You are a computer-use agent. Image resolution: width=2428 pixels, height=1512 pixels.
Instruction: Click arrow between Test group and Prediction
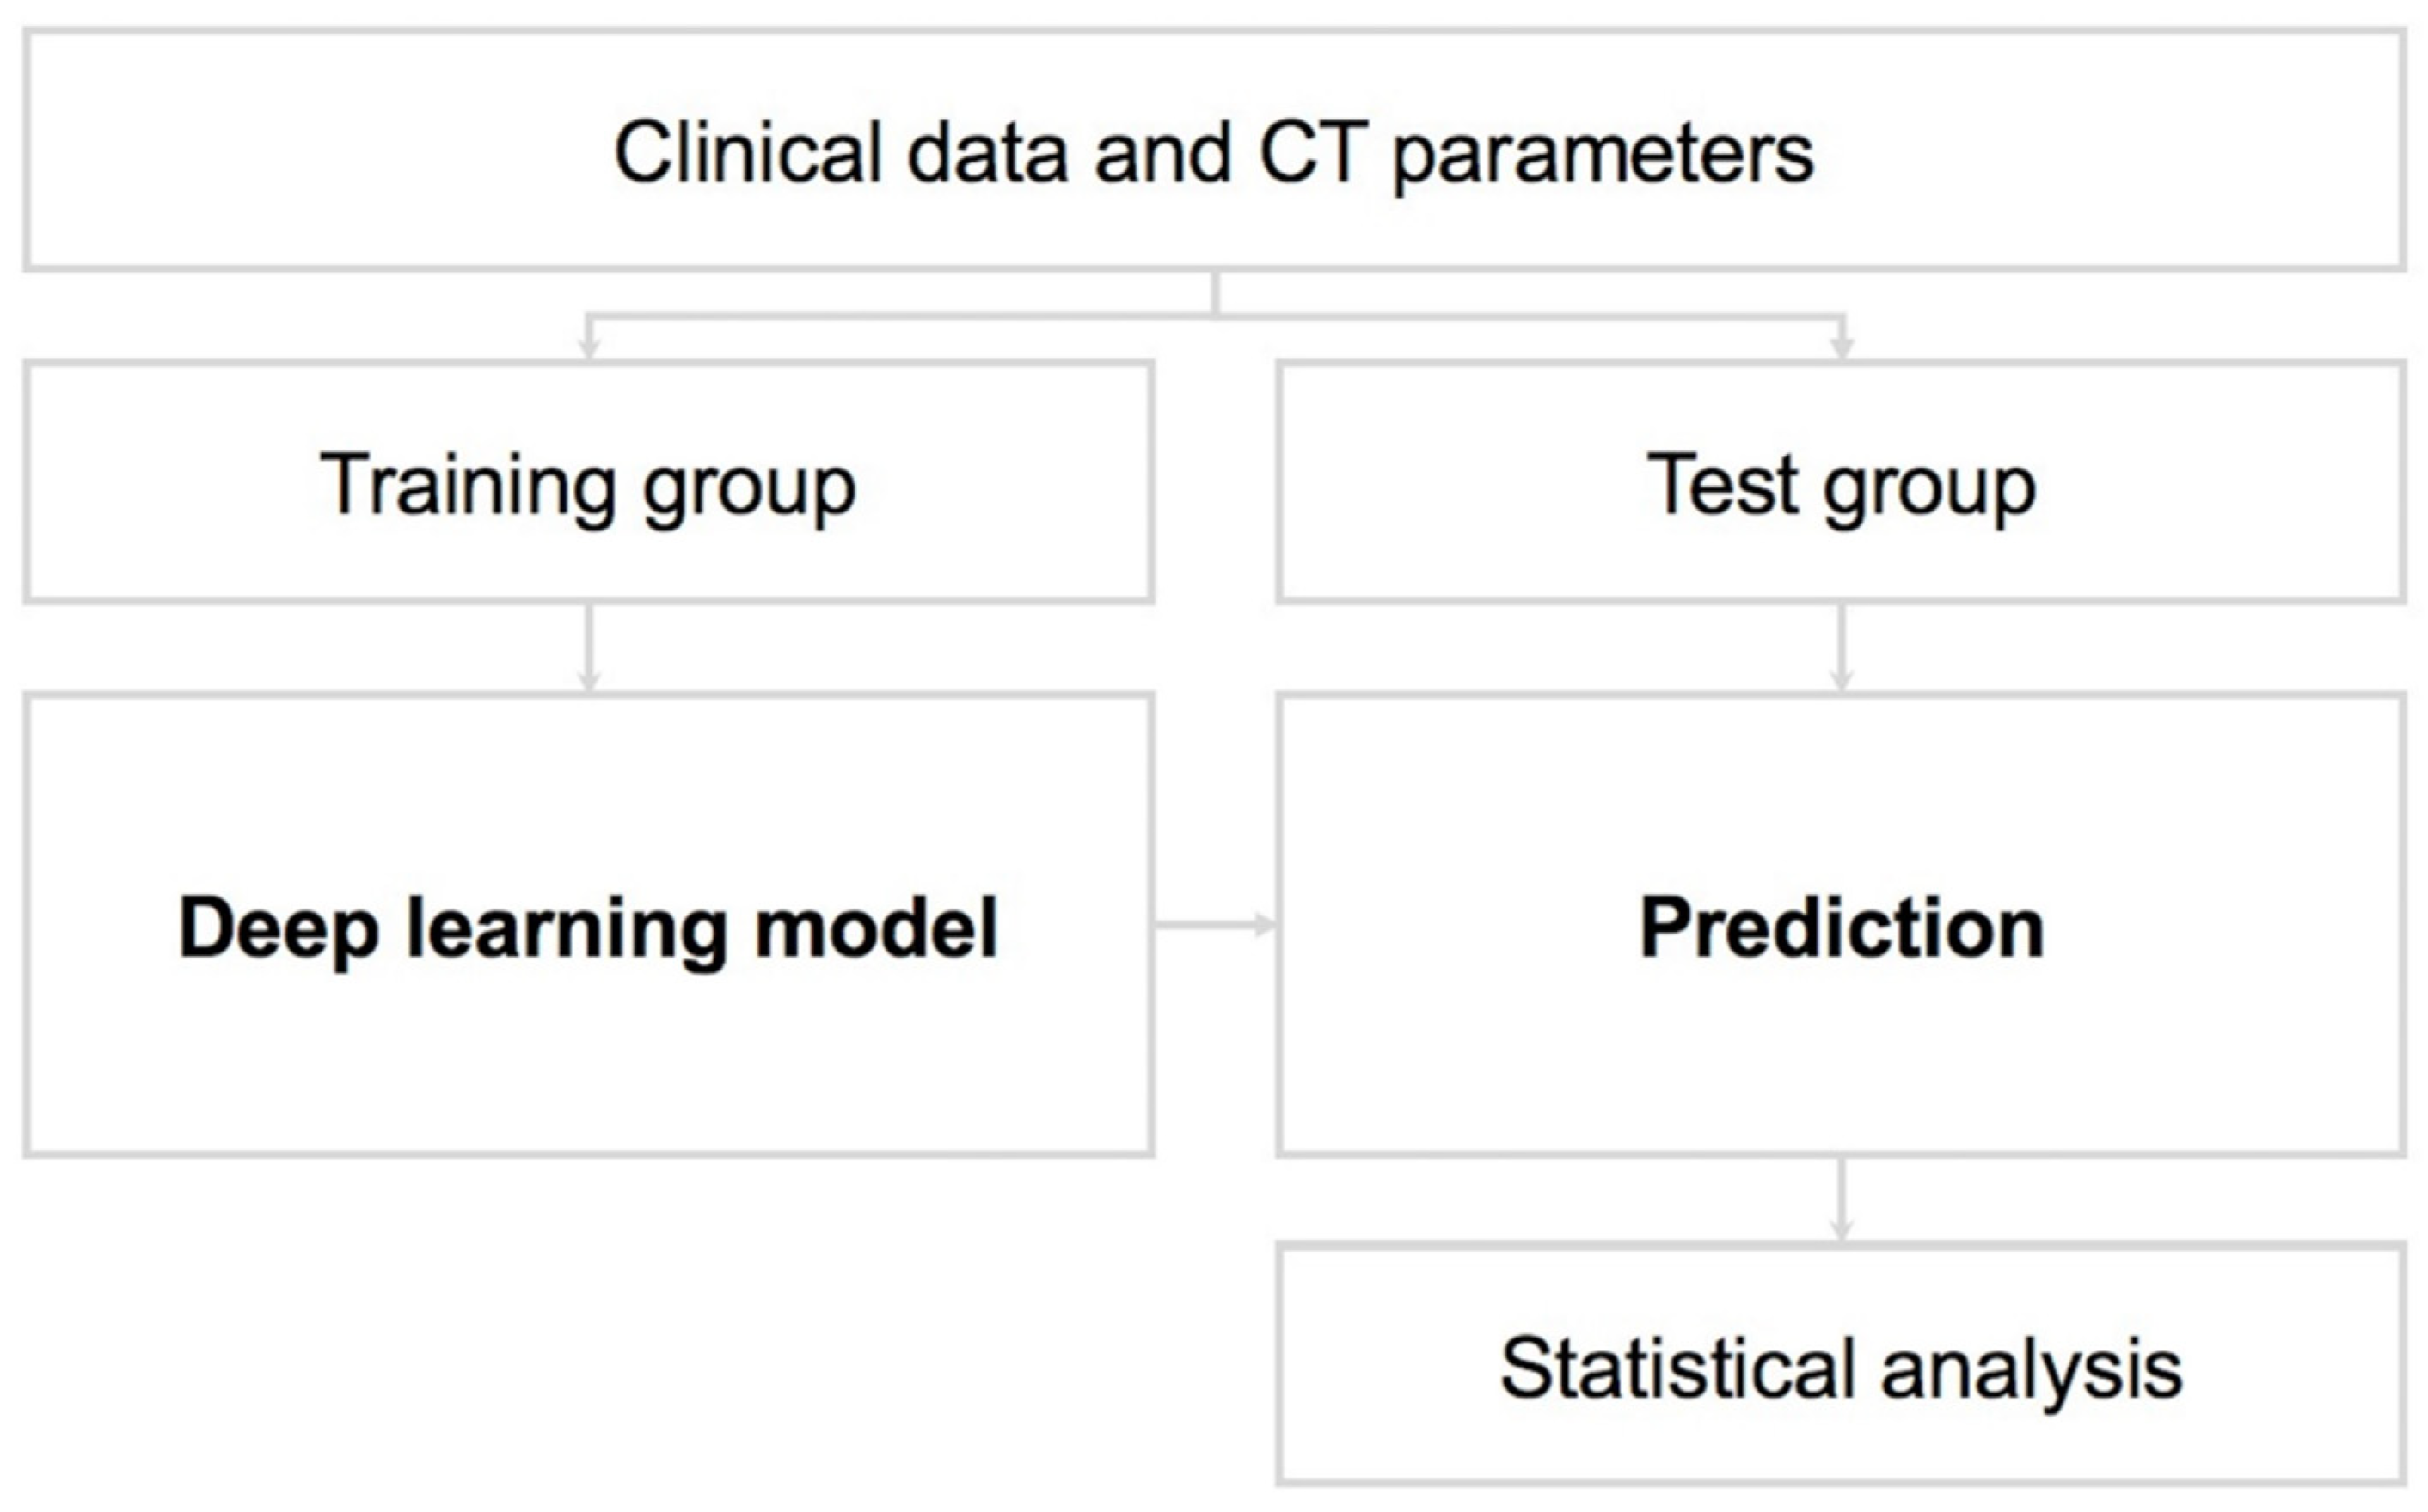1842,648
